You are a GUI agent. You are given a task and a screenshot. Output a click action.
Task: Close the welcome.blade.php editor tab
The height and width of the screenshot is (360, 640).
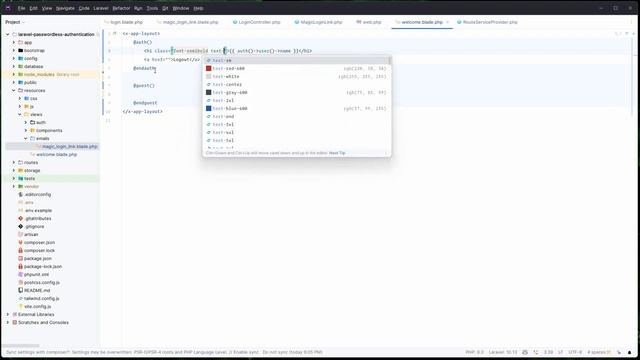[447, 22]
